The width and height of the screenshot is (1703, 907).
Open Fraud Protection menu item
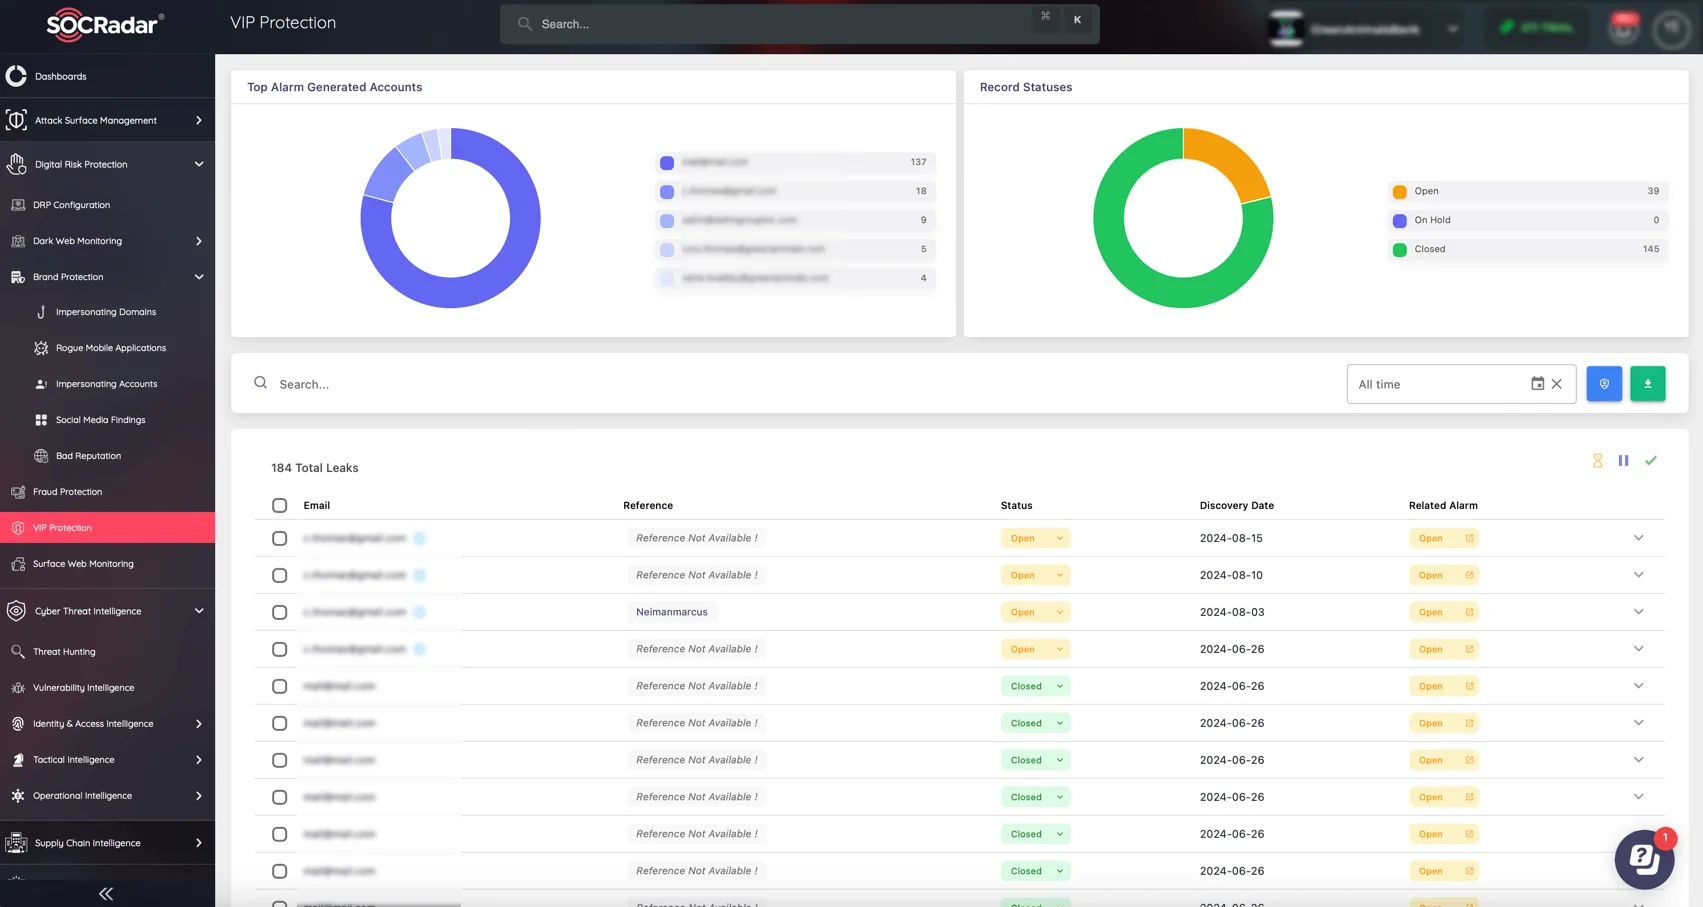(x=107, y=492)
